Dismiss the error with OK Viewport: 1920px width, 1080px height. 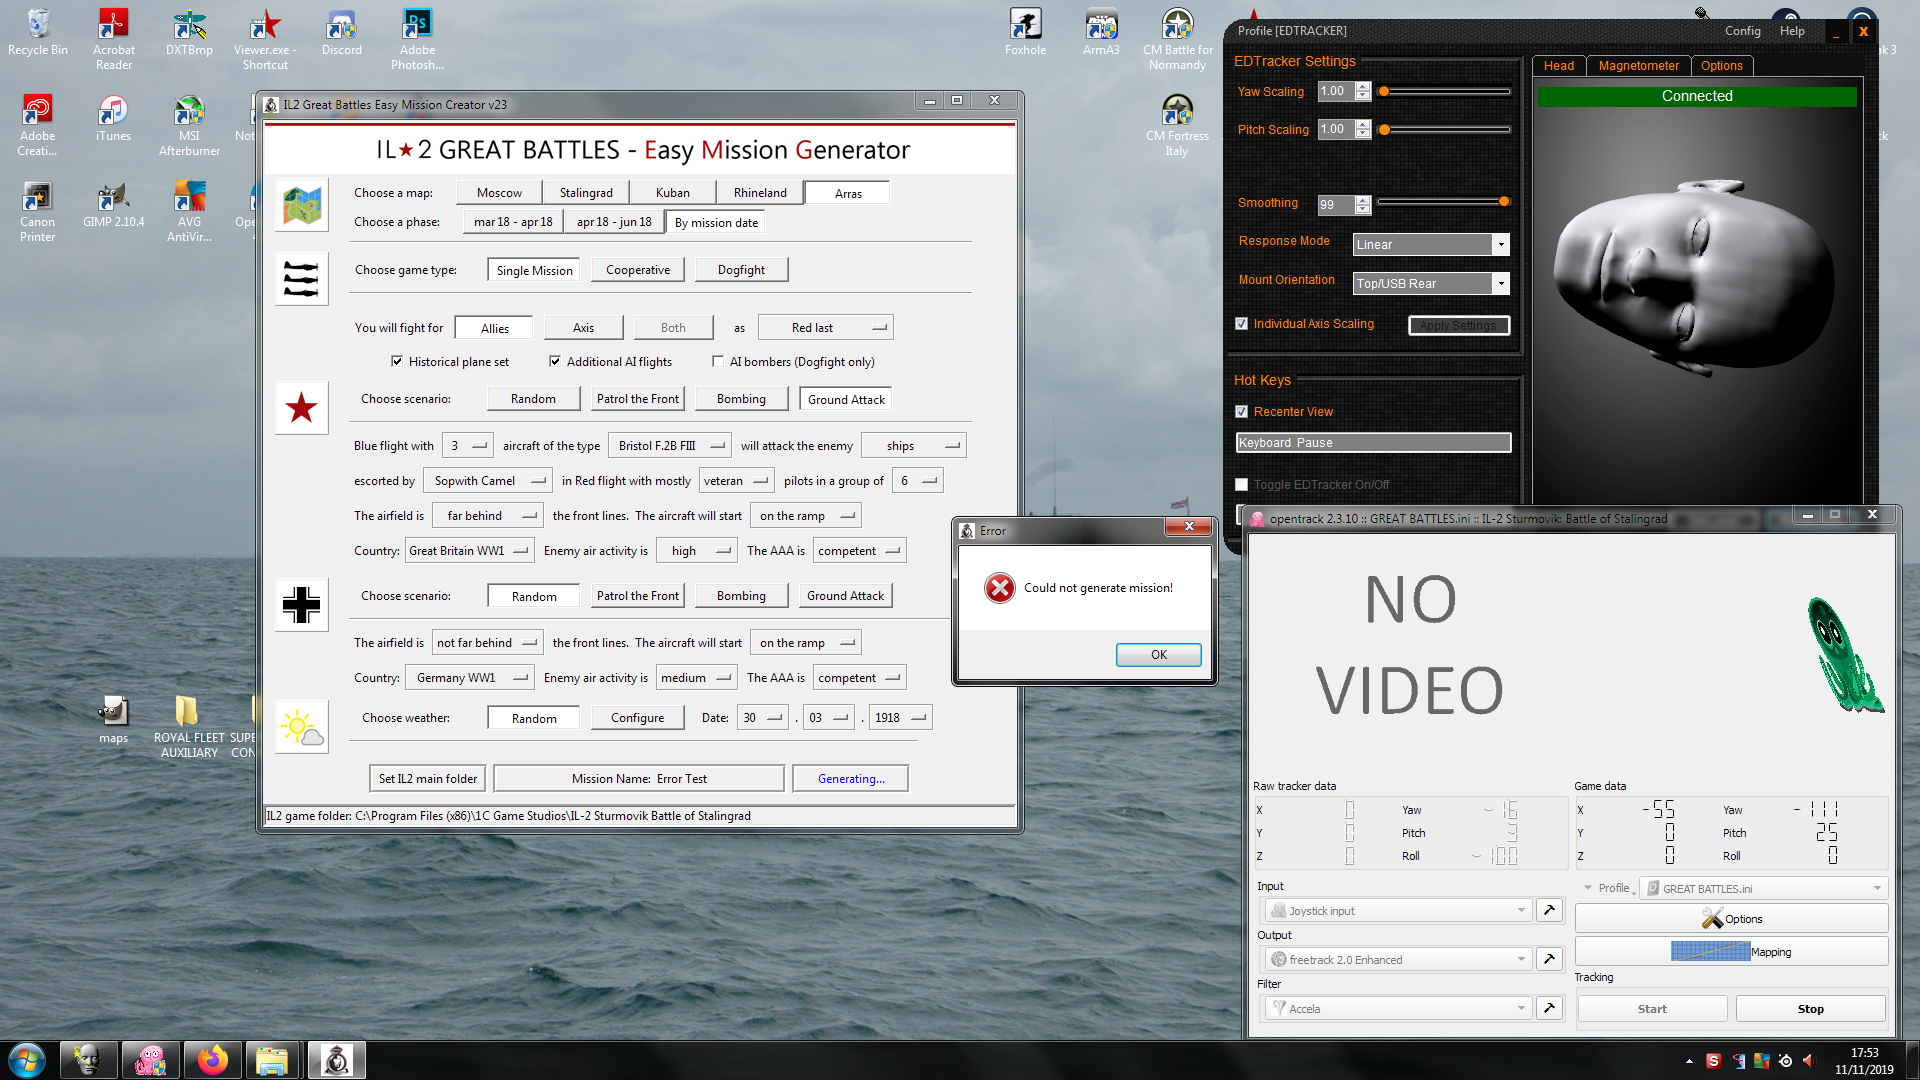click(1158, 655)
